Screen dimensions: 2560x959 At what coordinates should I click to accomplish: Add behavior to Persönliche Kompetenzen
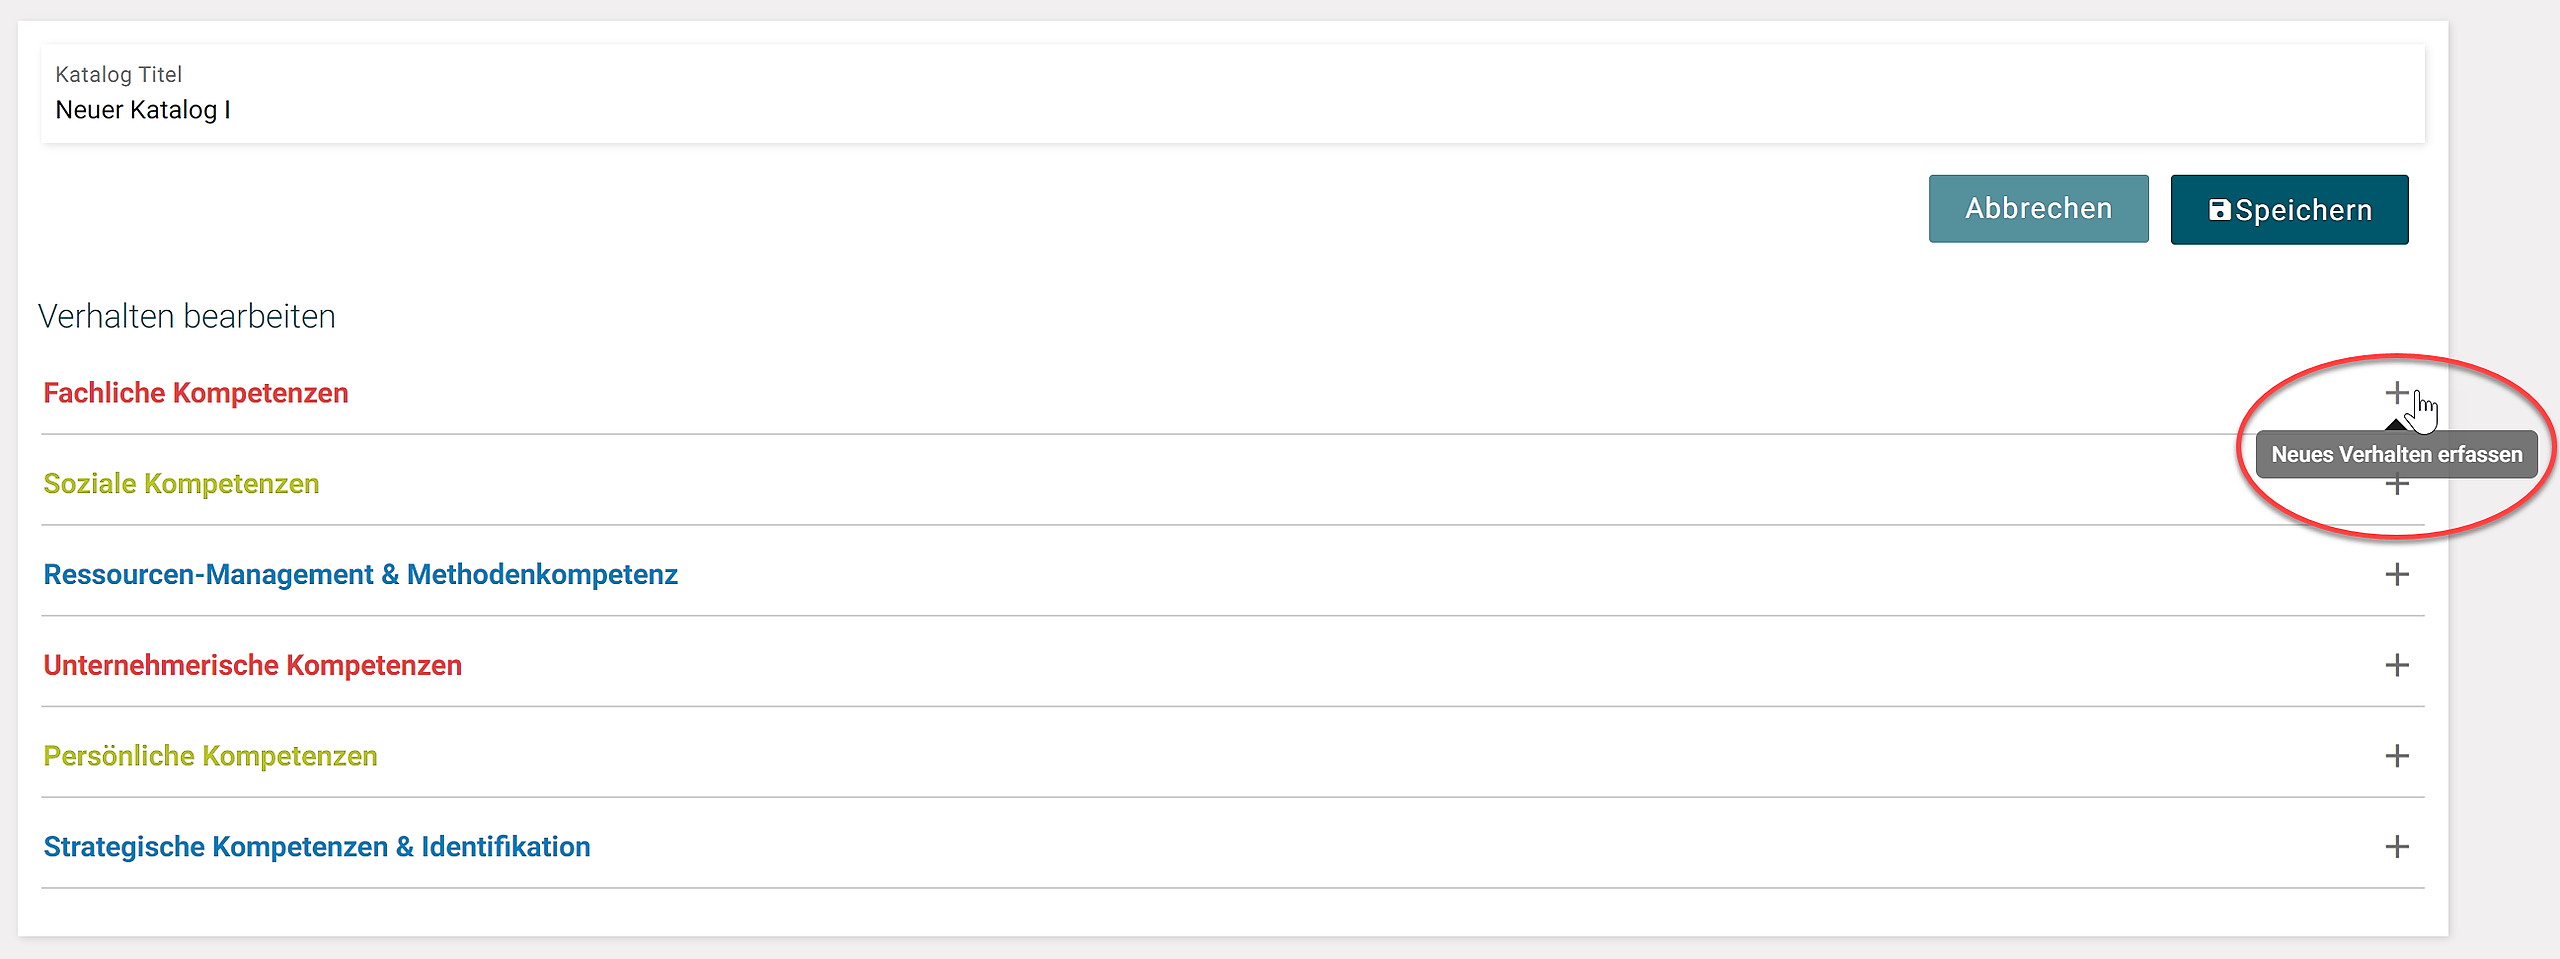point(2396,756)
